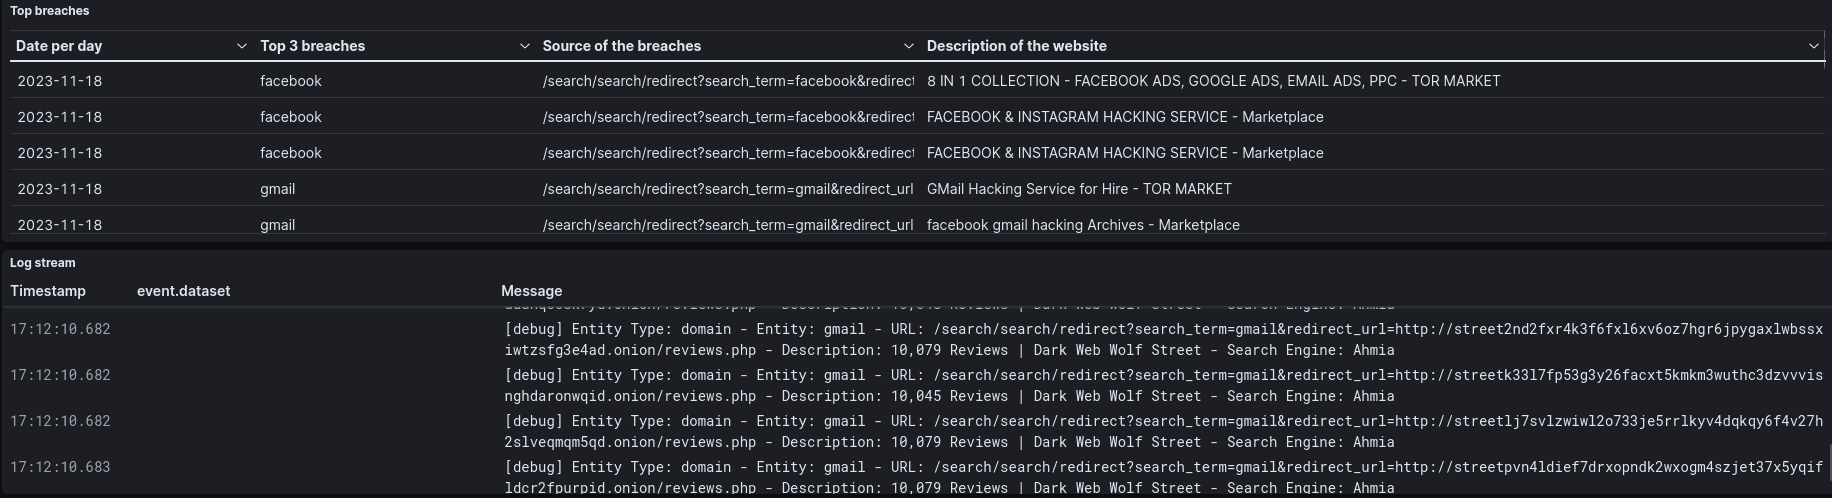
Task: Click Description of the website header
Action: pos(1016,46)
